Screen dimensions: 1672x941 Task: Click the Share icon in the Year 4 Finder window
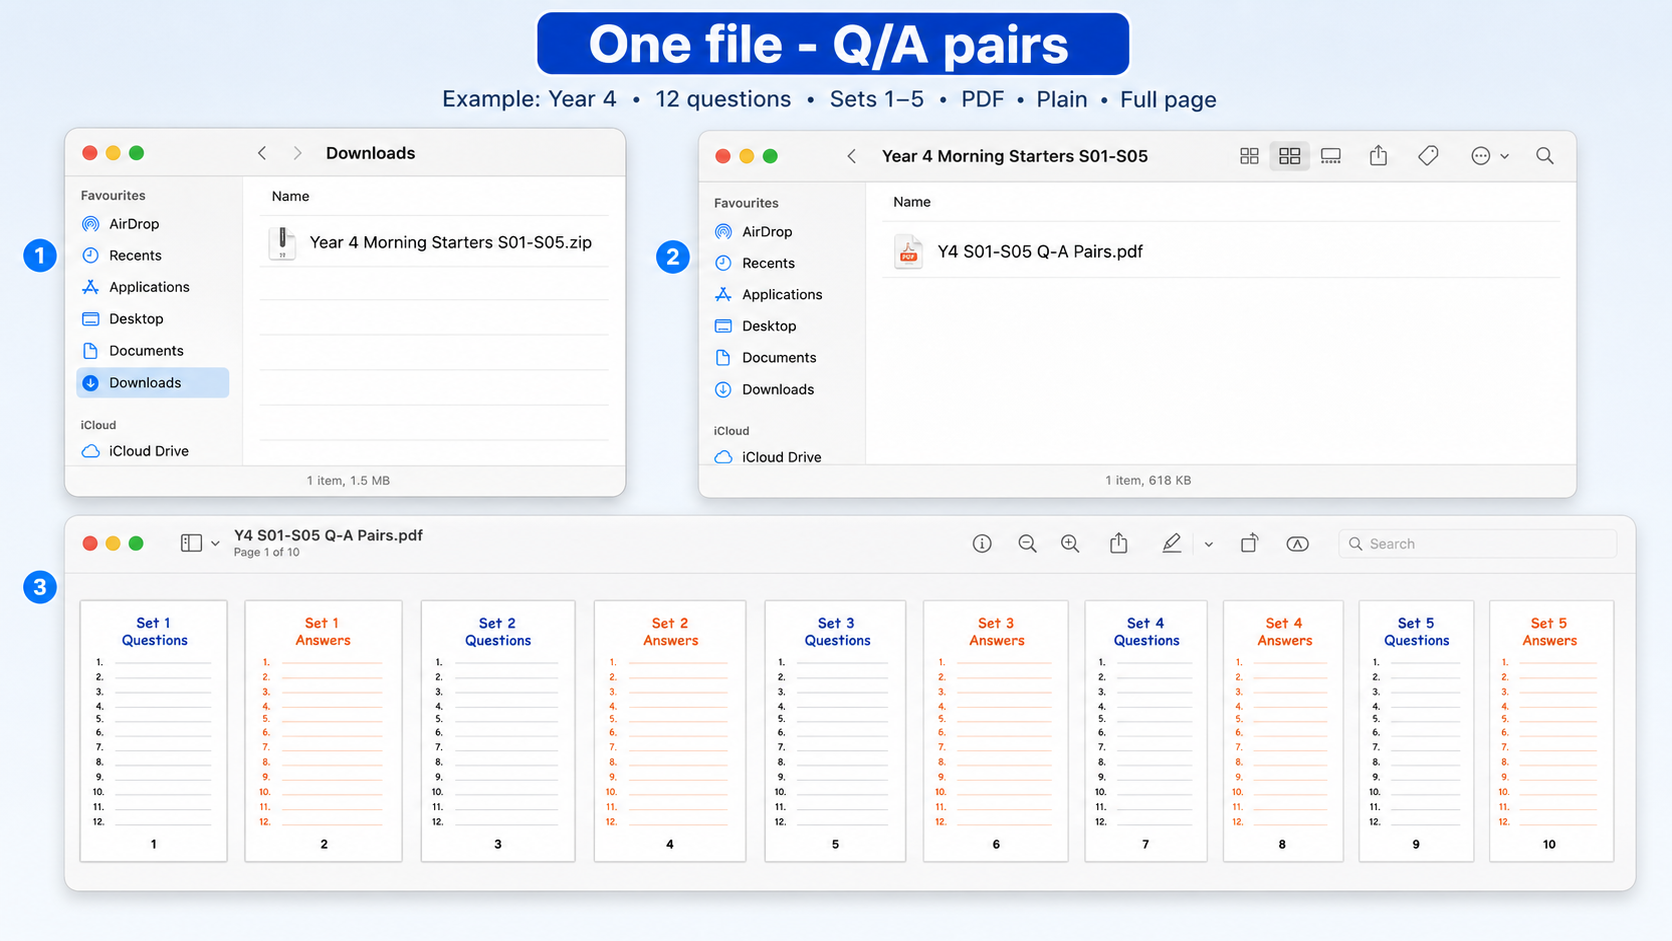point(1378,155)
